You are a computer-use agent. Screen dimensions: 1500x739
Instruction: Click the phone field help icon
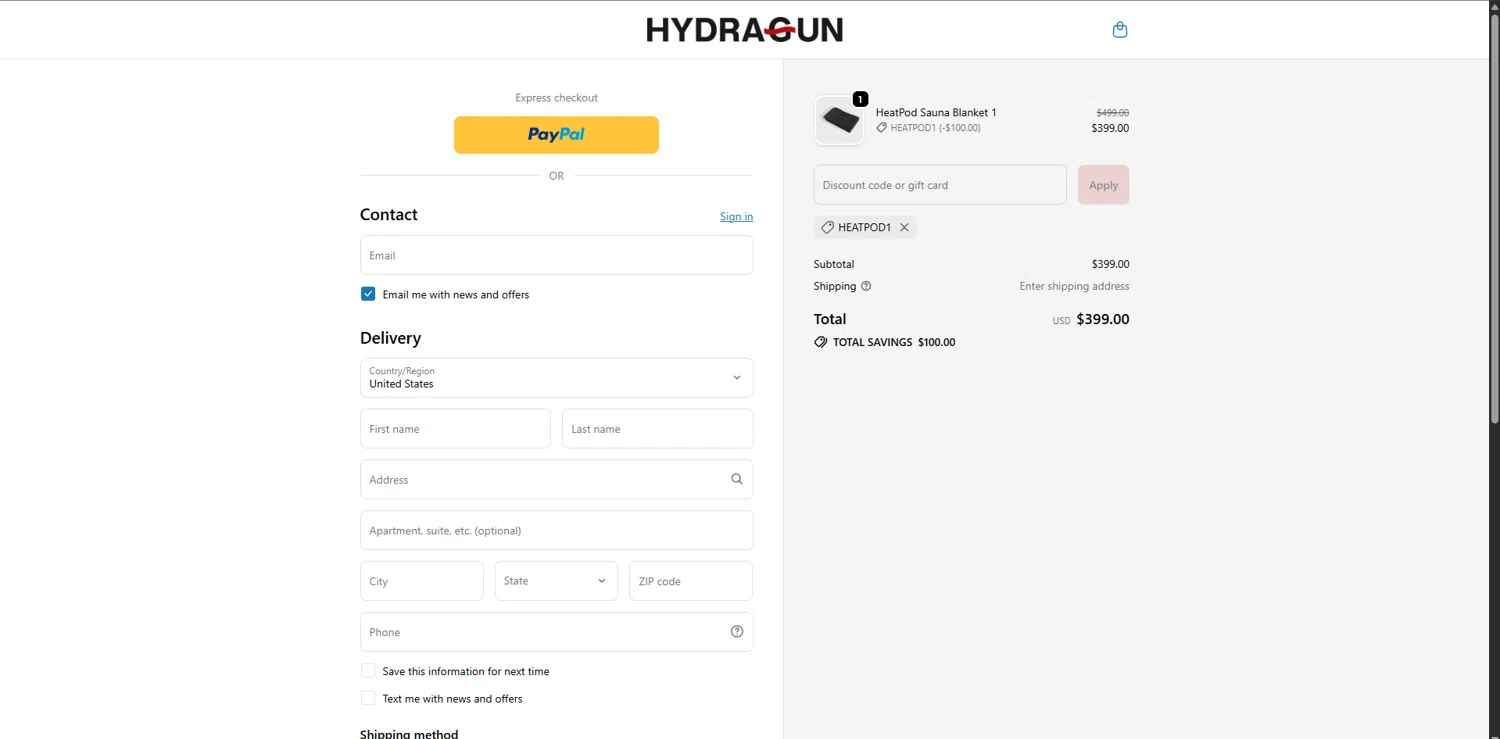pos(737,631)
